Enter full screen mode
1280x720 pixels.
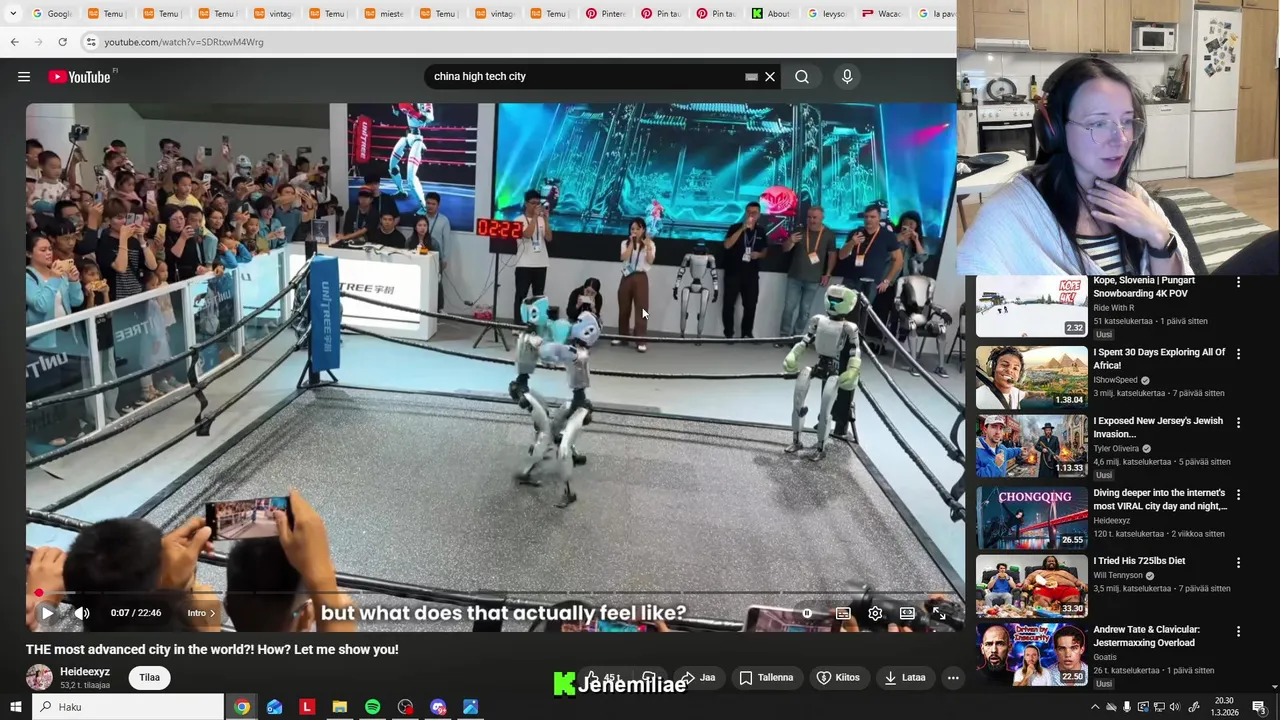[x=939, y=613]
